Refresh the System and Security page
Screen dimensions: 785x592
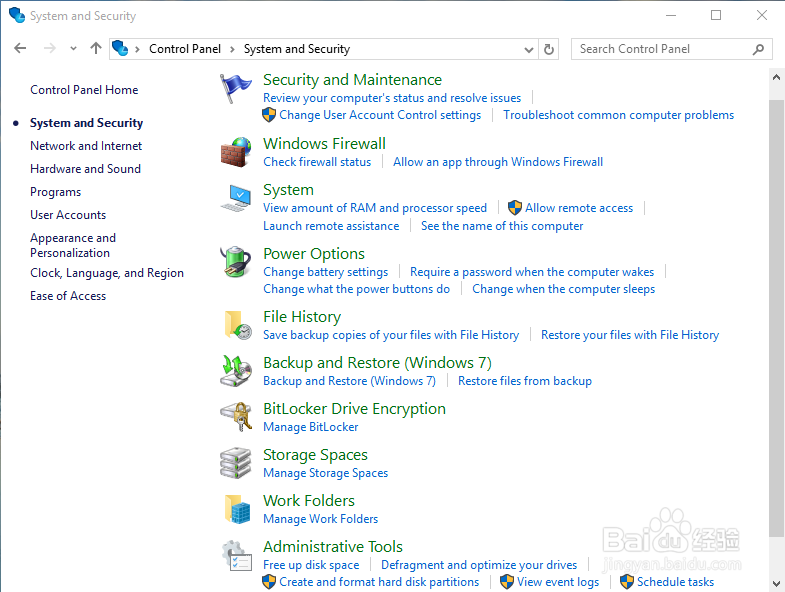549,49
